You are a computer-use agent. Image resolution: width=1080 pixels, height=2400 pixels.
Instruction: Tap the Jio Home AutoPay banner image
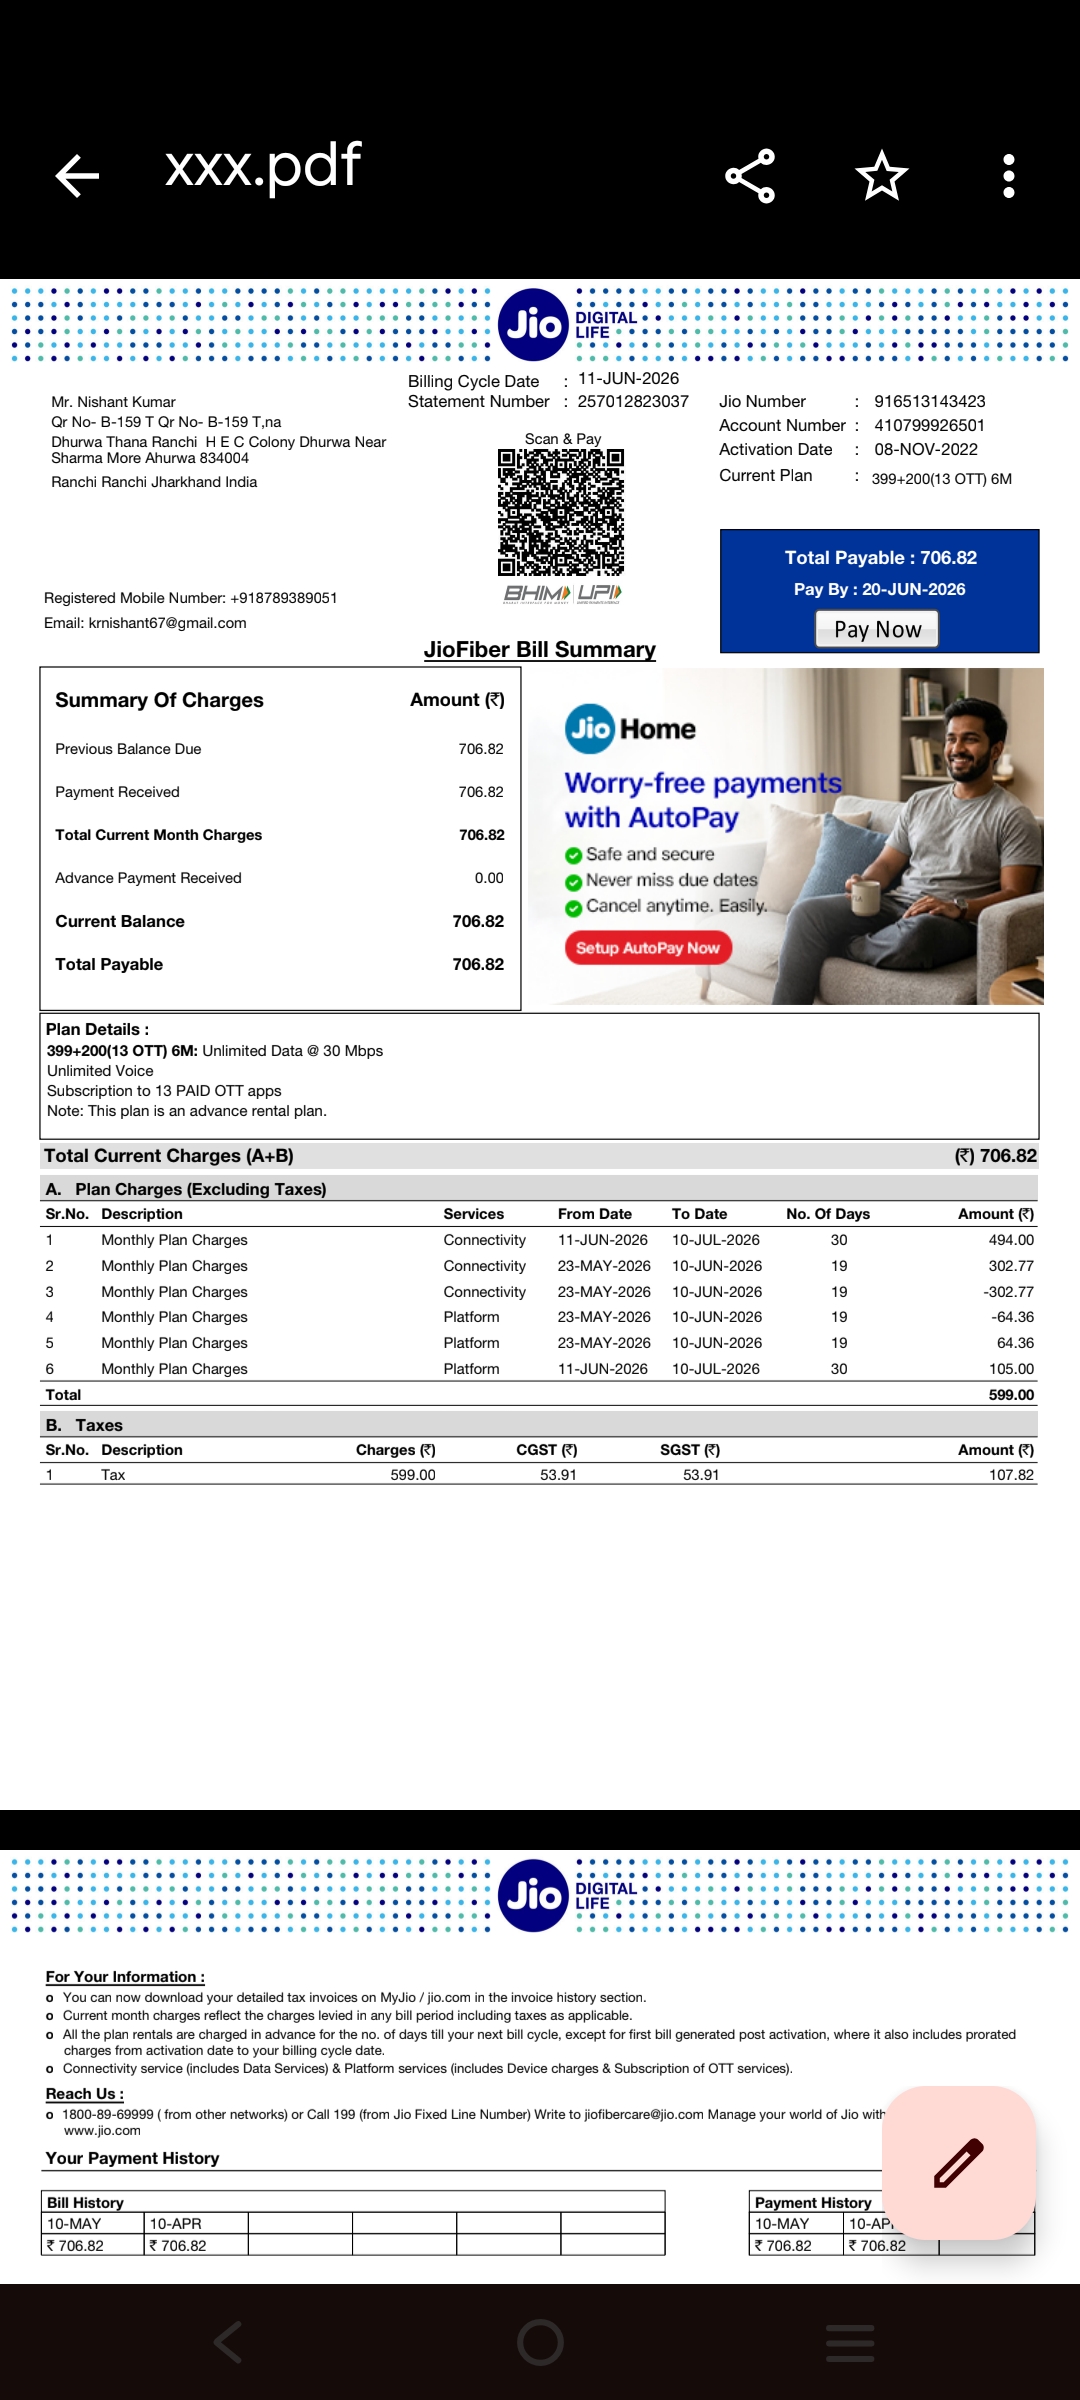[786, 836]
